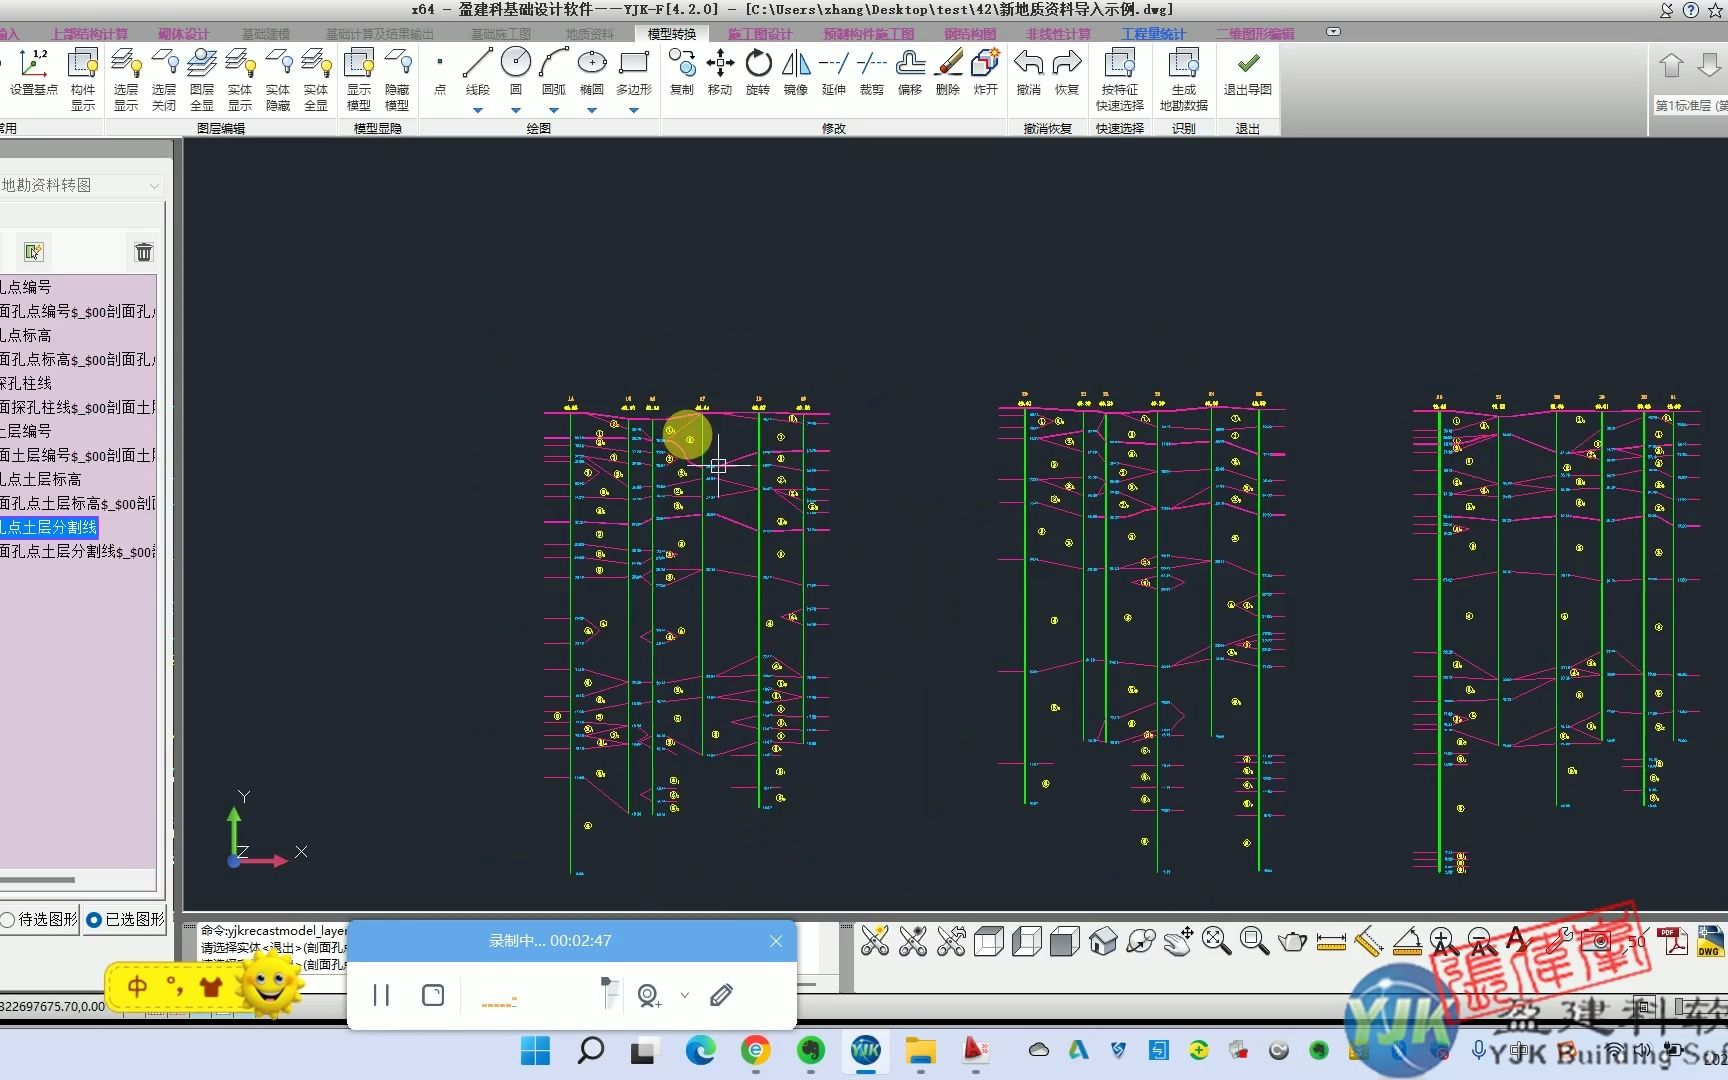
Task: Pause the screen recording
Action: pos(381,995)
